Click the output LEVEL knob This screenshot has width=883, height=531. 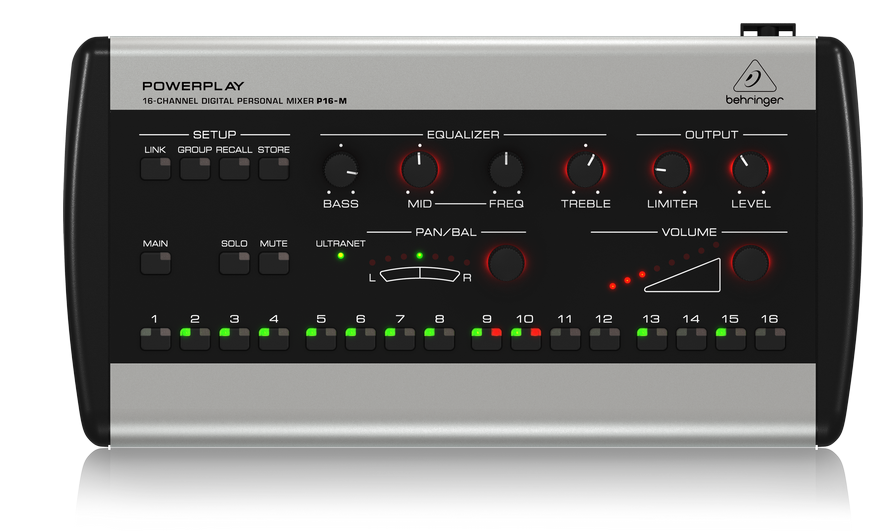click(x=750, y=171)
